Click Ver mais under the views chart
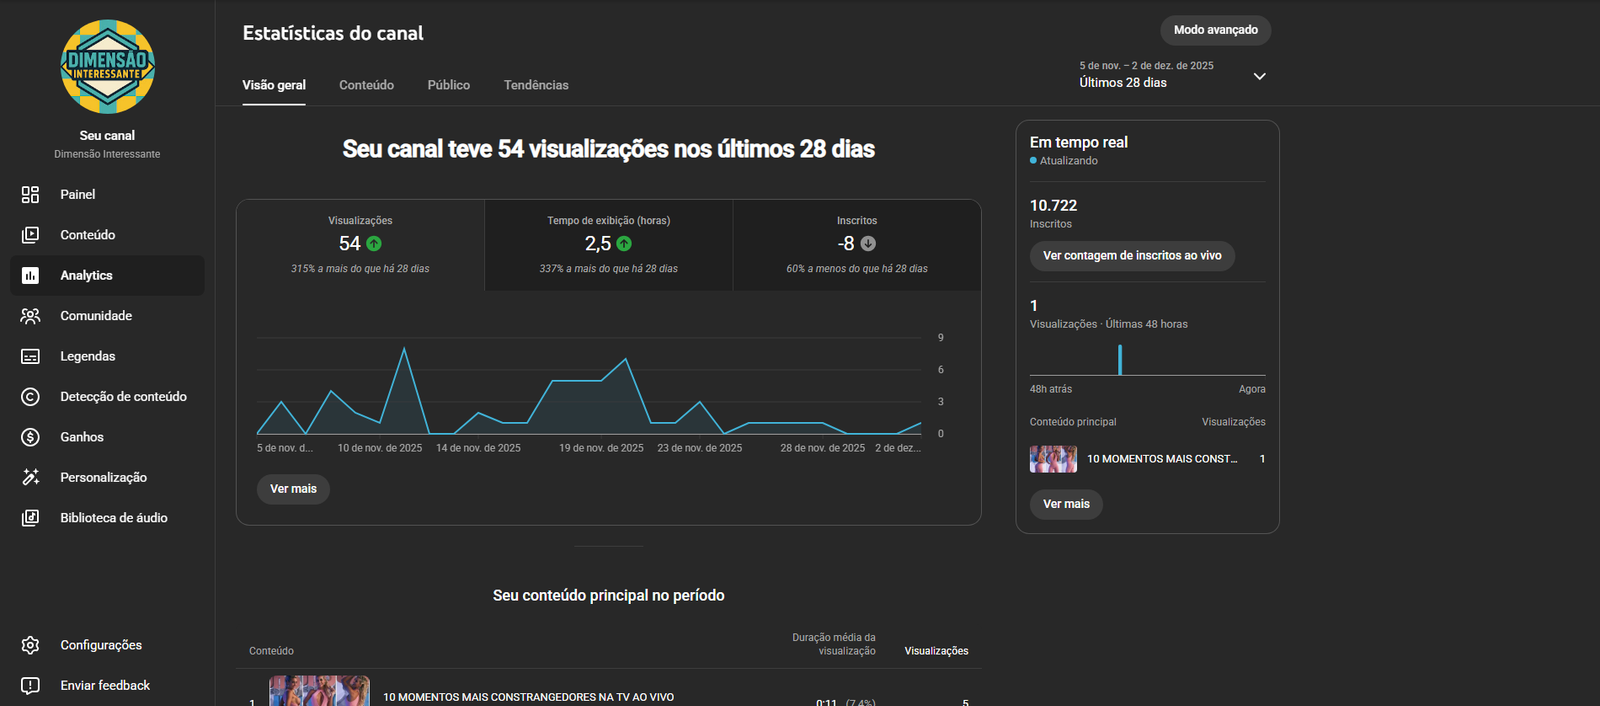Image resolution: width=1600 pixels, height=706 pixels. (293, 489)
